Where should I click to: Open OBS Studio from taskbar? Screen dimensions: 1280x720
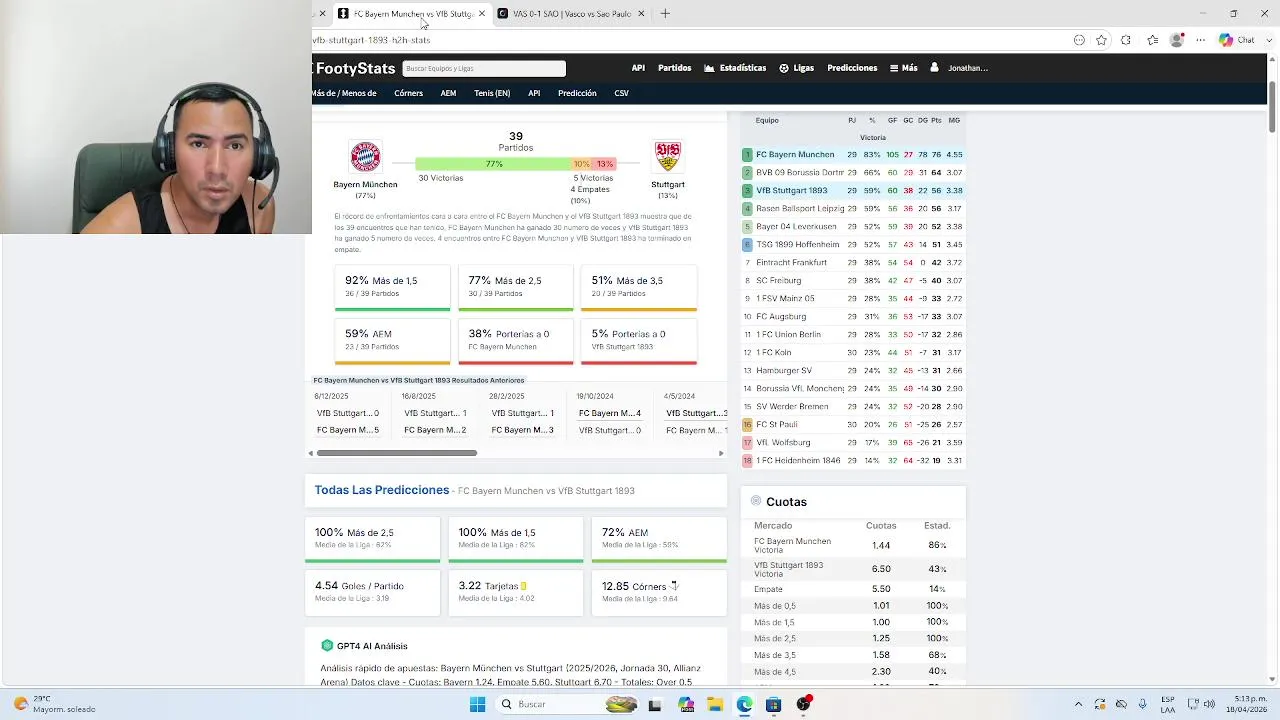click(803, 704)
